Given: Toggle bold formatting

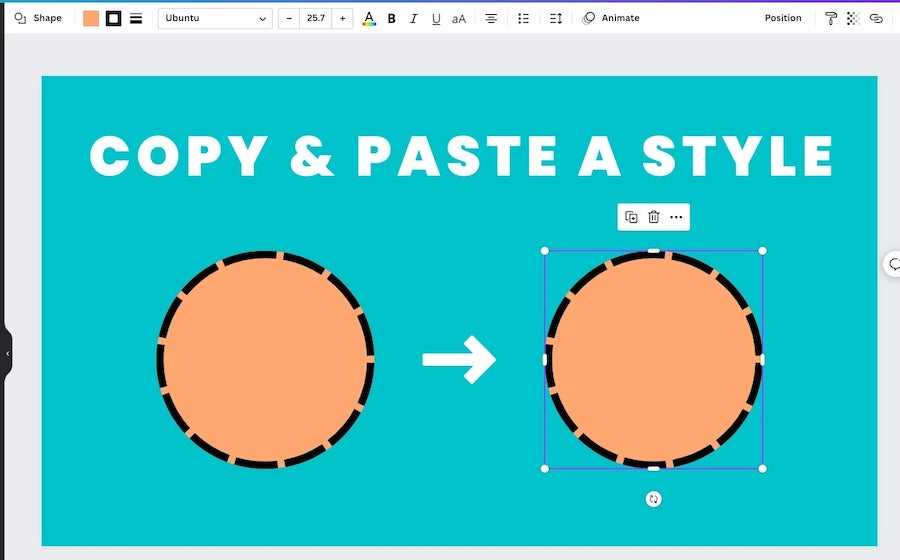Looking at the screenshot, I should pos(391,18).
